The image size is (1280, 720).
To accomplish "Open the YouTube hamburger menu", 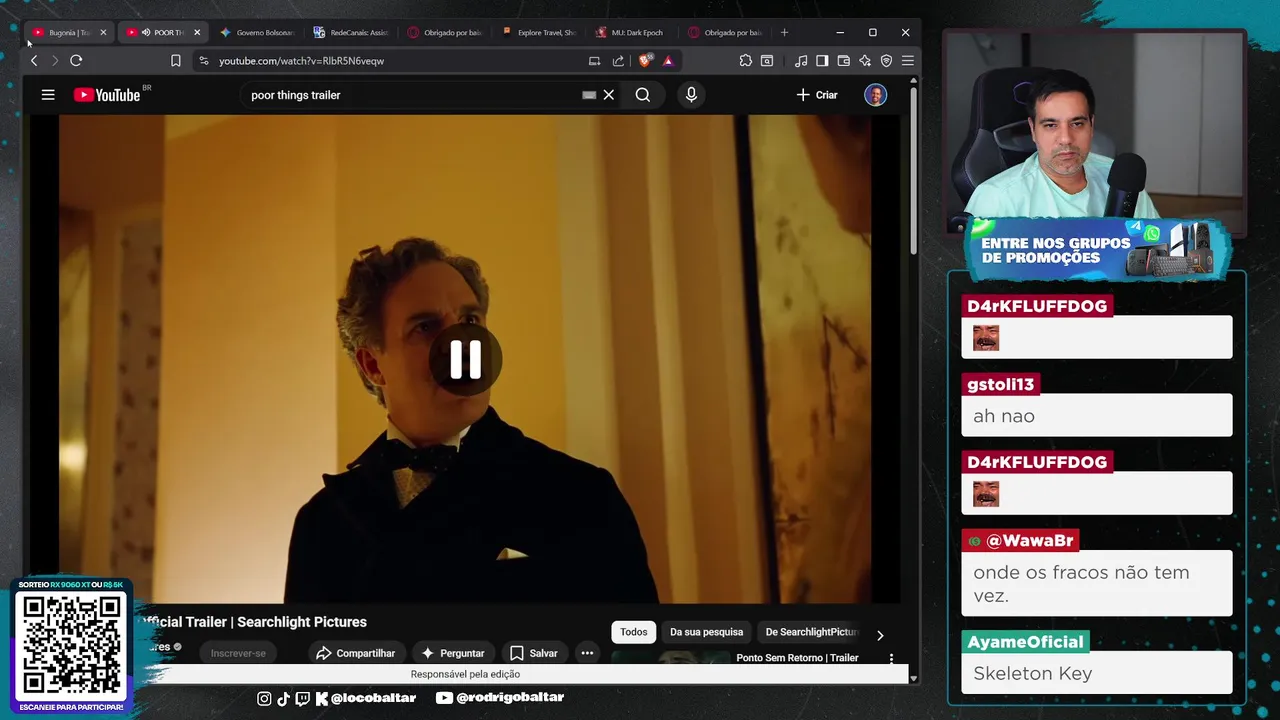I will [48, 95].
